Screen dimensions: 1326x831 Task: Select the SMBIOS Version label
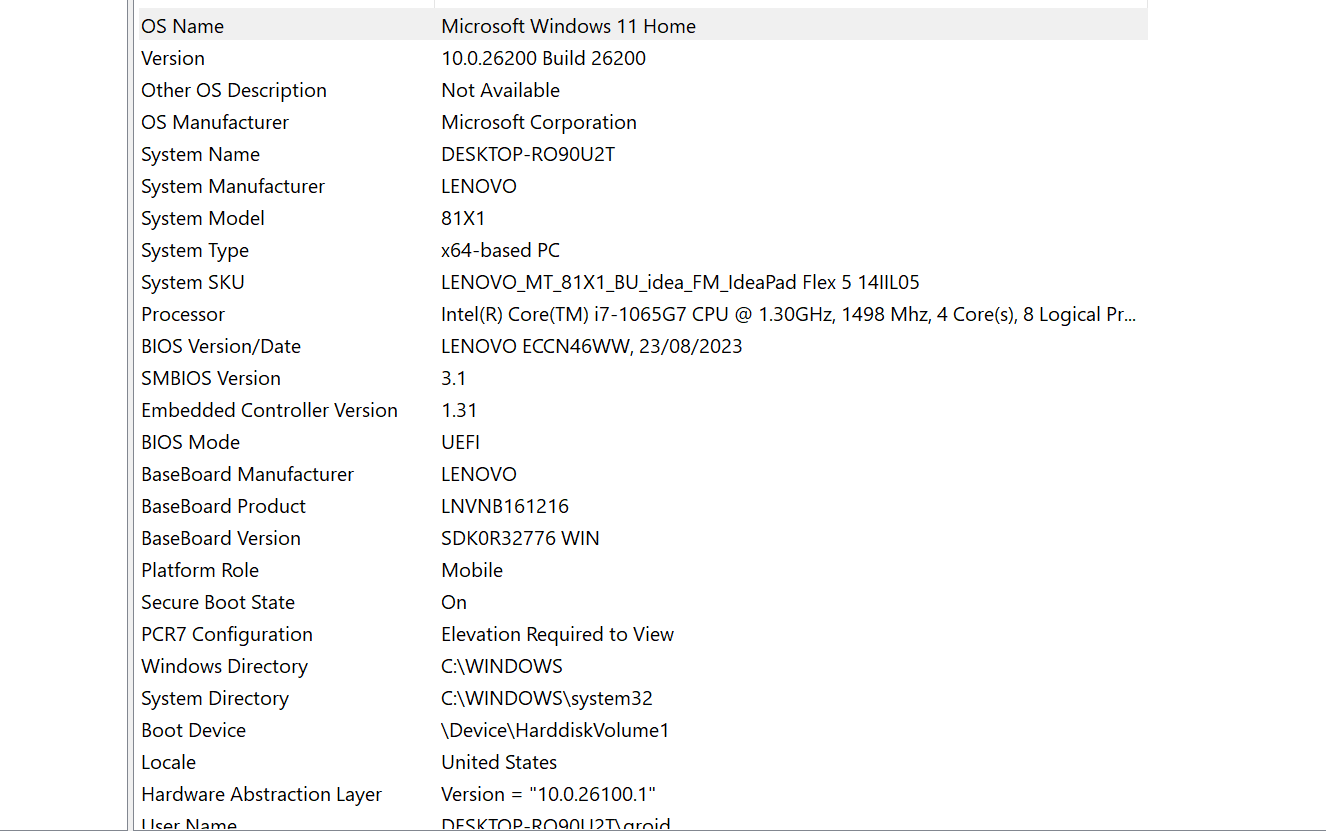coord(211,378)
